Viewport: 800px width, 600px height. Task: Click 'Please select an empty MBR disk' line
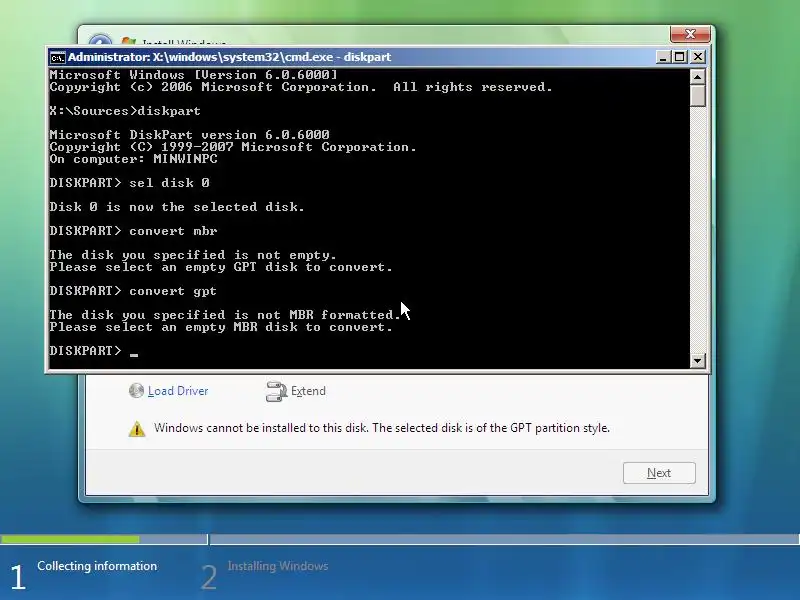(x=221, y=327)
